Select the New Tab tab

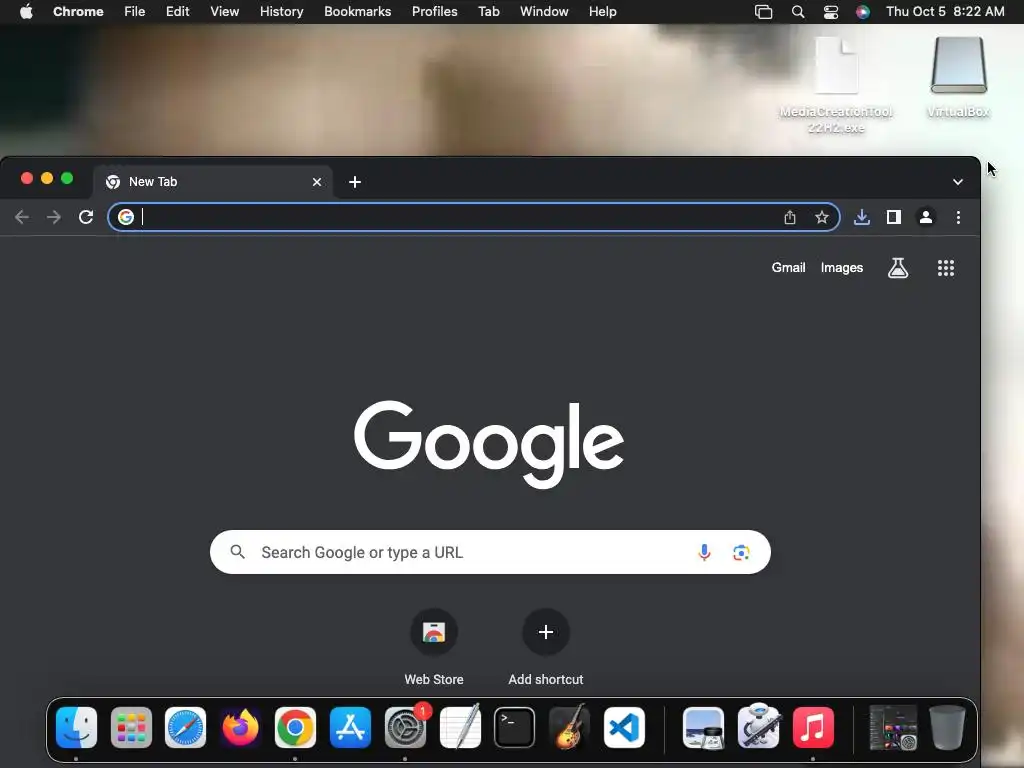coord(213,182)
